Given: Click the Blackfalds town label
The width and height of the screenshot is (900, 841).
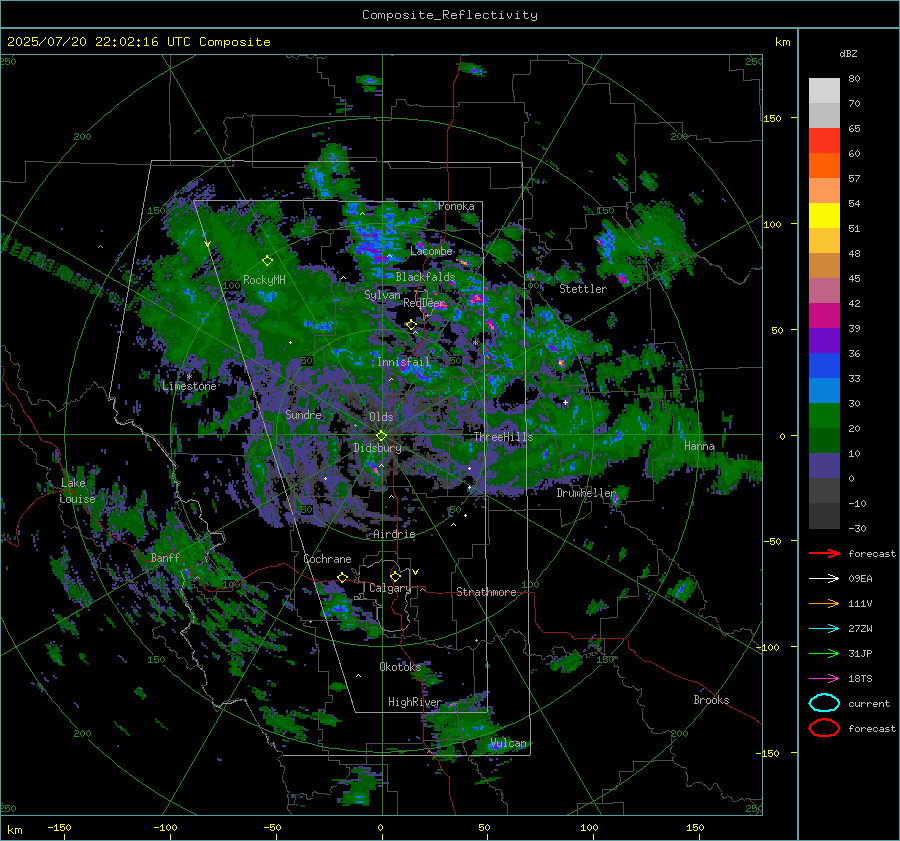Looking at the screenshot, I should coord(425,277).
